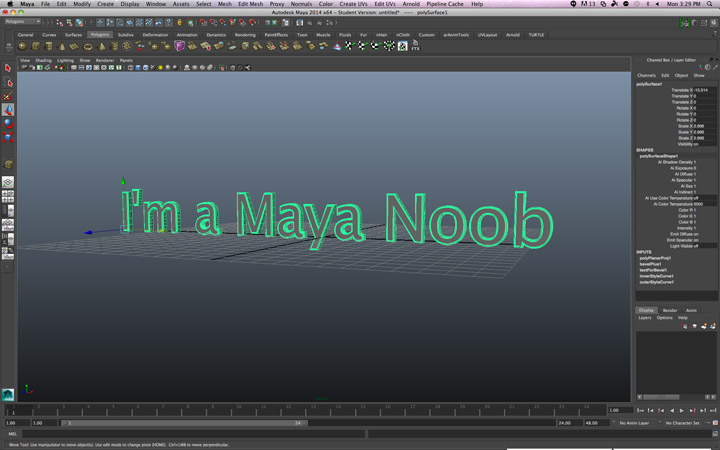Viewport: 720px width, 450px height.
Task: Open the Arnold menu in menu bar
Action: pos(411,4)
